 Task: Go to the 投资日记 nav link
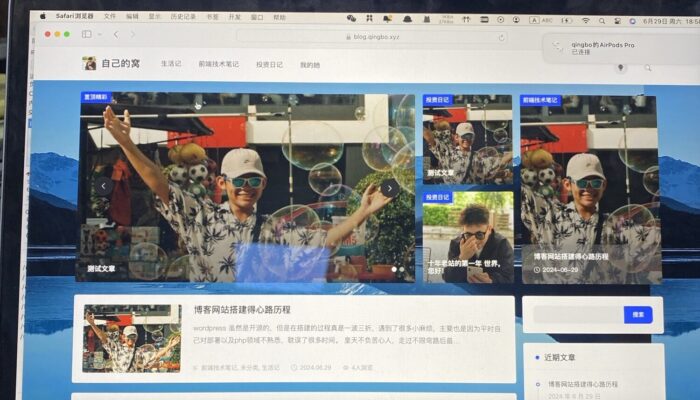pyautogui.click(x=269, y=65)
